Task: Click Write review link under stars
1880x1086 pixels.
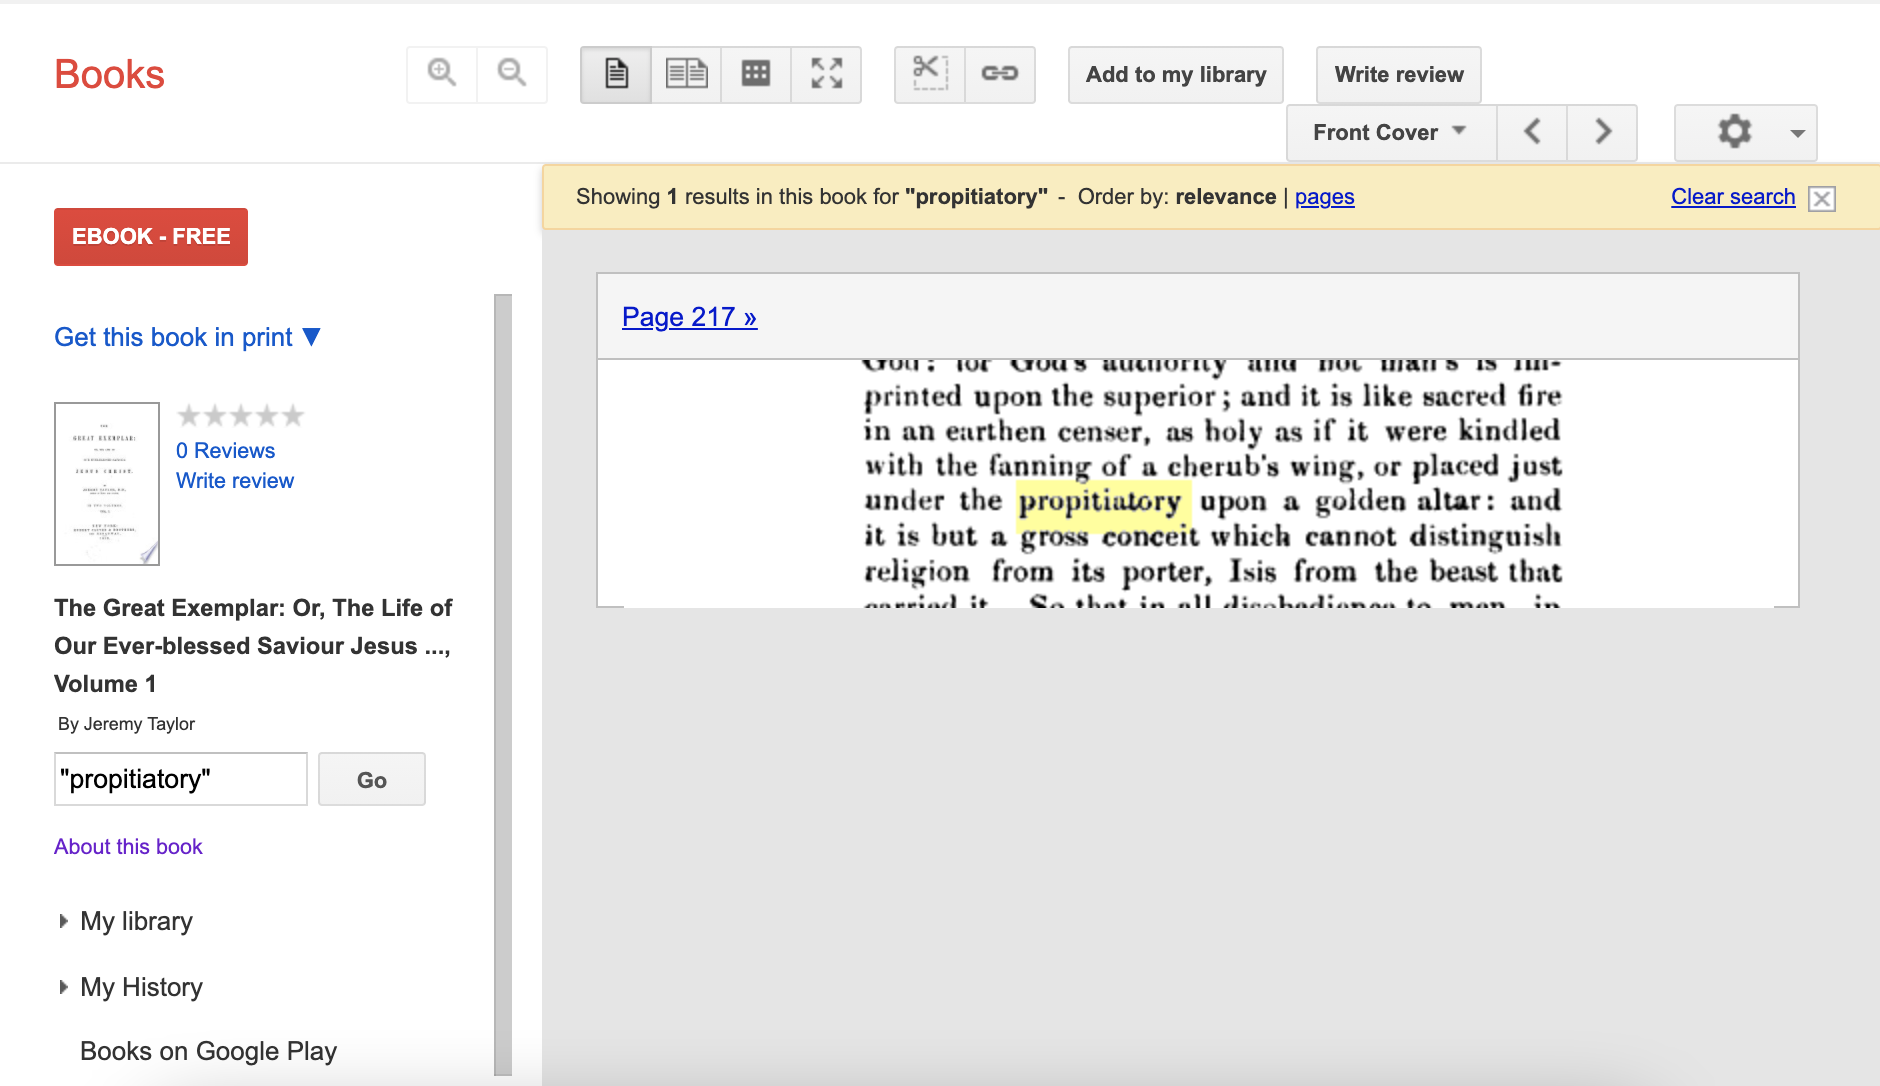Action: tap(235, 481)
